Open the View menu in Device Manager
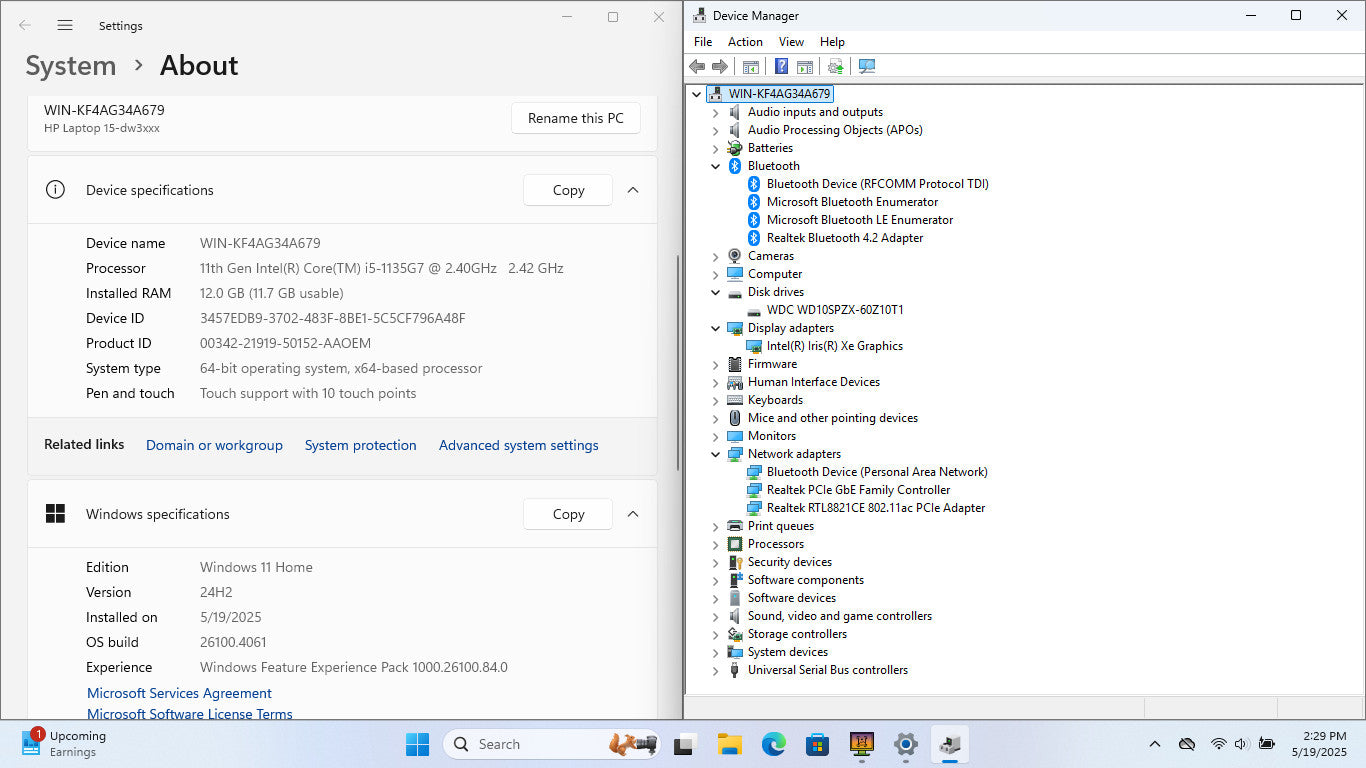This screenshot has width=1366, height=768. (791, 42)
